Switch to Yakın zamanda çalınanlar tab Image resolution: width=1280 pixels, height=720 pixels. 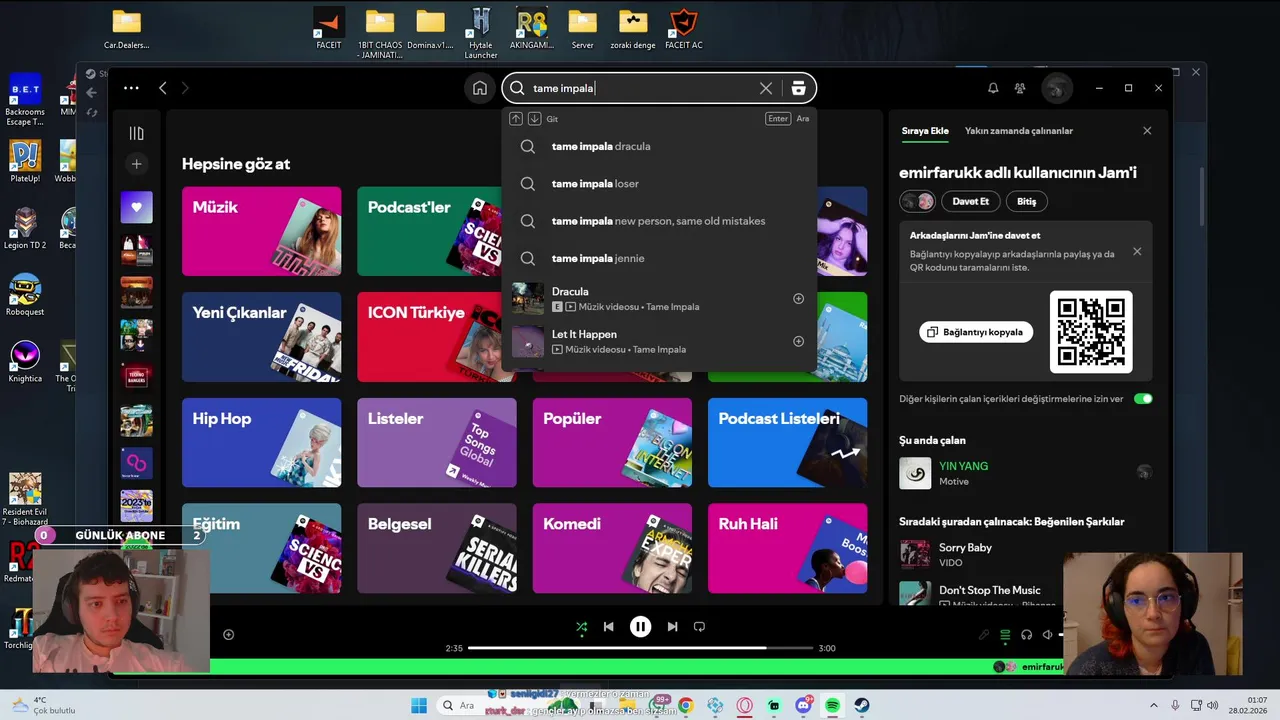pyautogui.click(x=1019, y=131)
